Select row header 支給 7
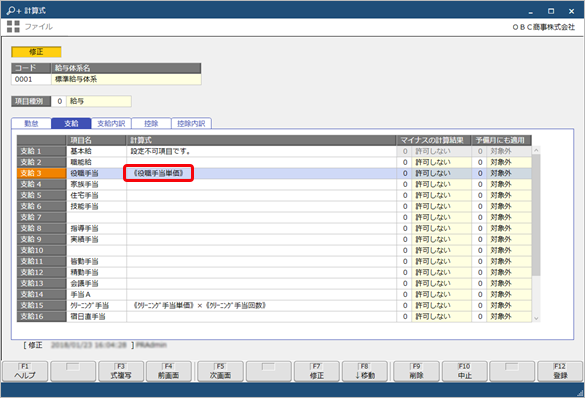The image size is (585, 398). tap(41, 217)
